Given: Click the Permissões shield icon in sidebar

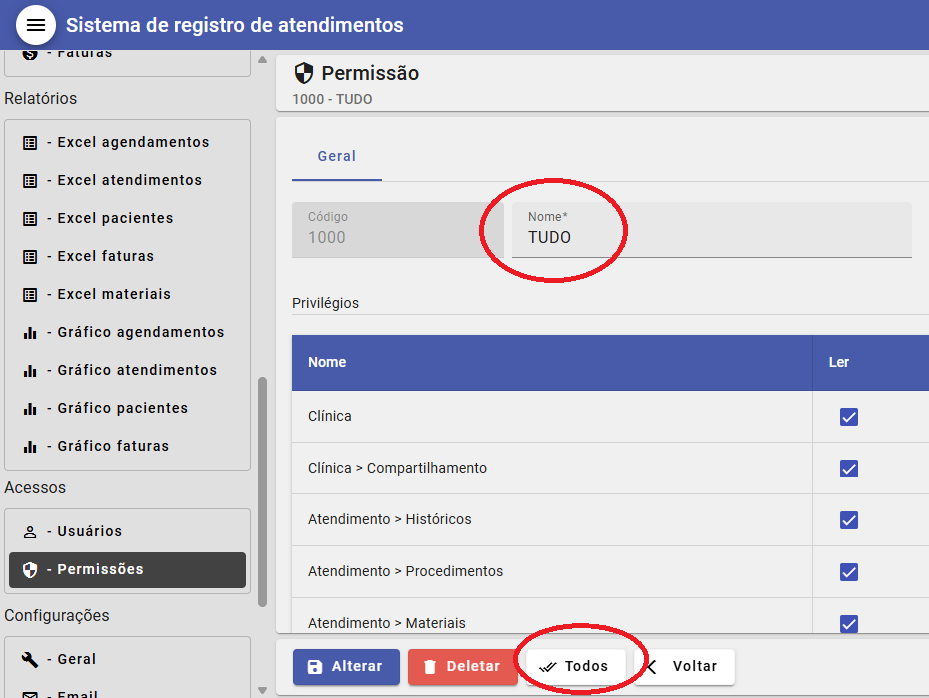Looking at the screenshot, I should (x=30, y=570).
